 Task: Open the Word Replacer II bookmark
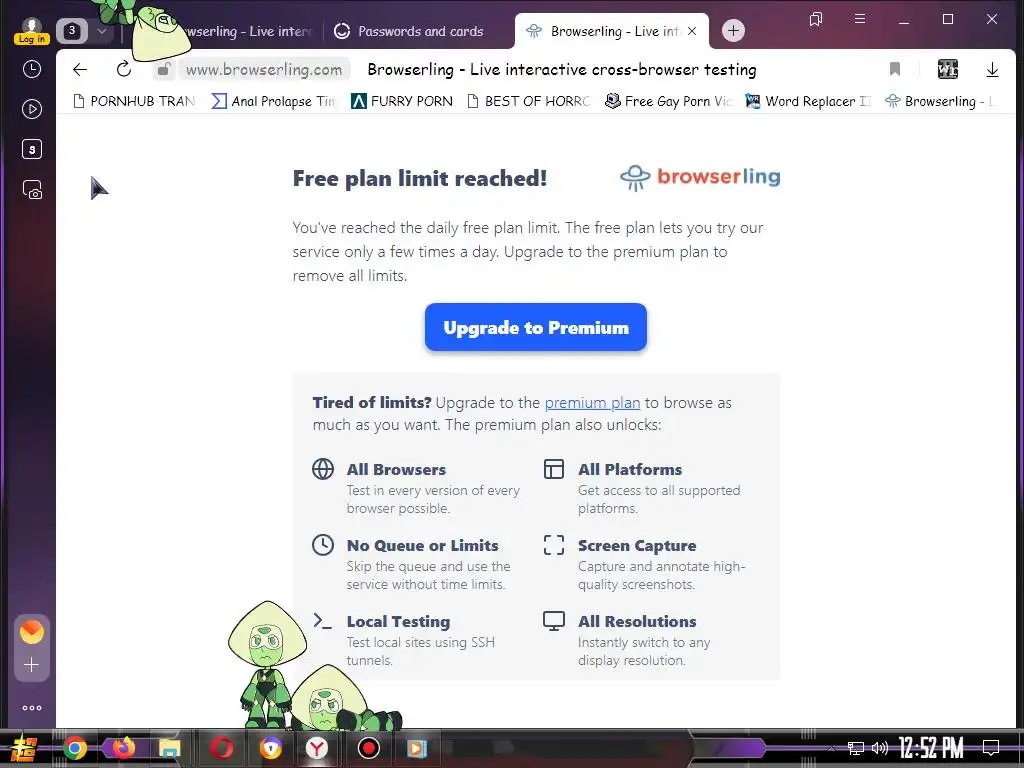tap(808, 101)
